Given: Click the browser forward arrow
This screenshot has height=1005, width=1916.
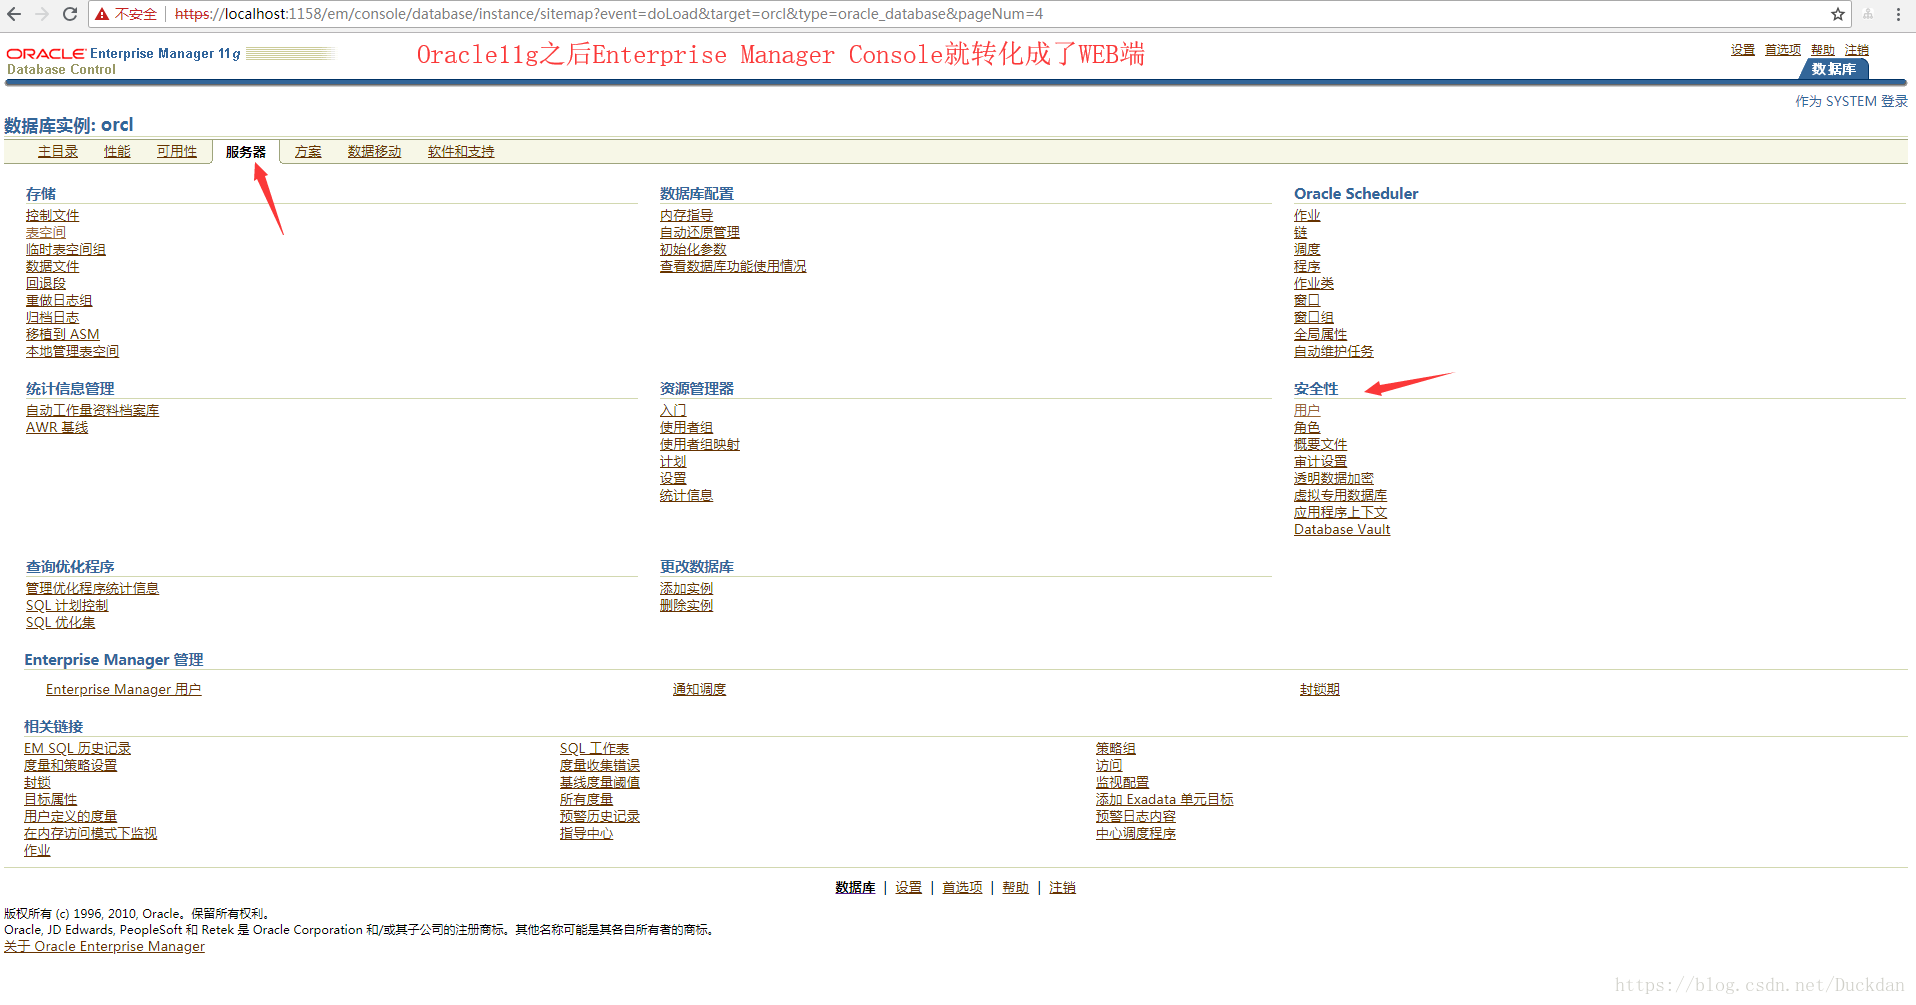Looking at the screenshot, I should point(42,14).
